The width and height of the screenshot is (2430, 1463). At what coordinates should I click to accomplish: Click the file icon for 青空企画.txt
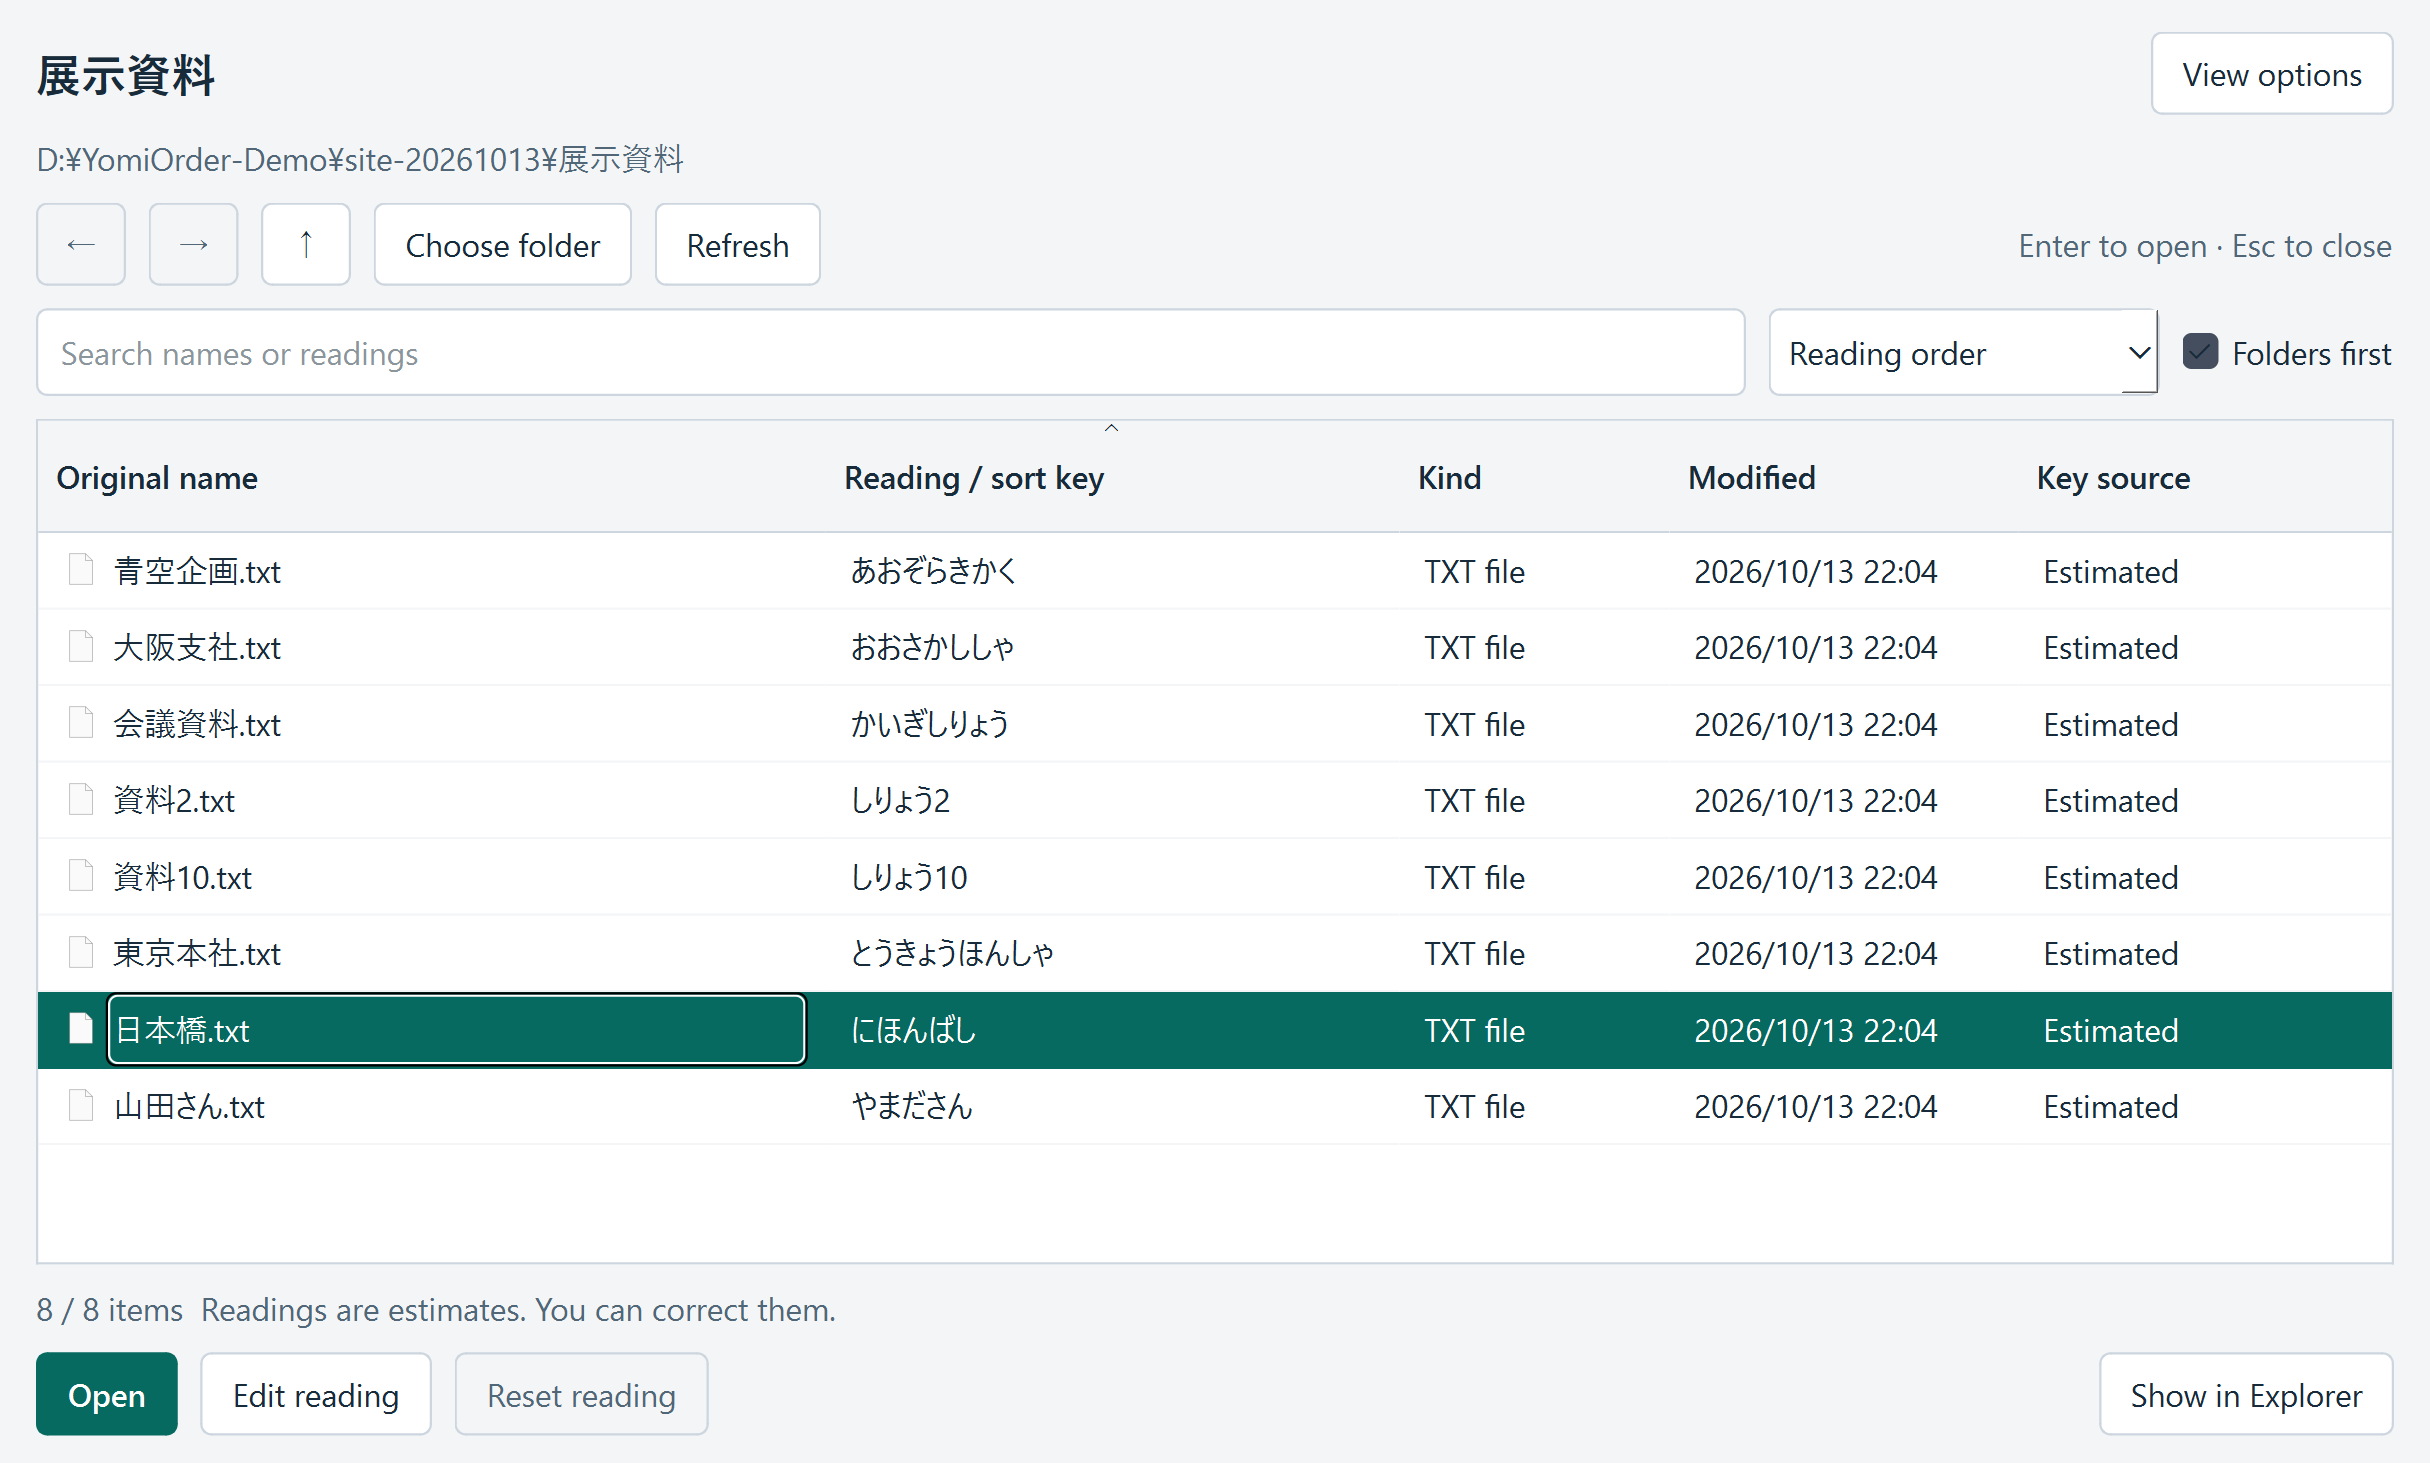[x=81, y=570]
